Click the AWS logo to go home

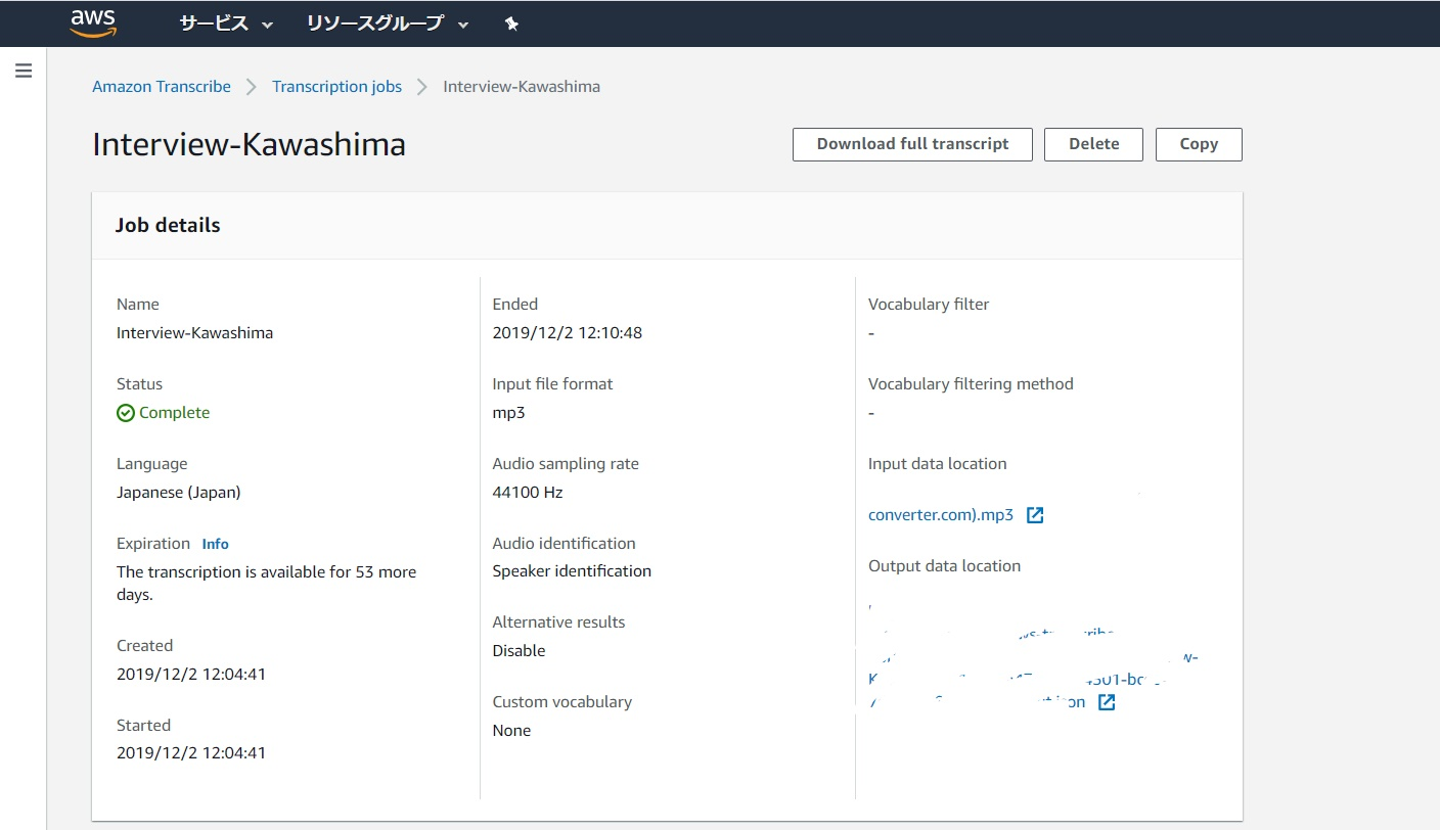(x=93, y=23)
